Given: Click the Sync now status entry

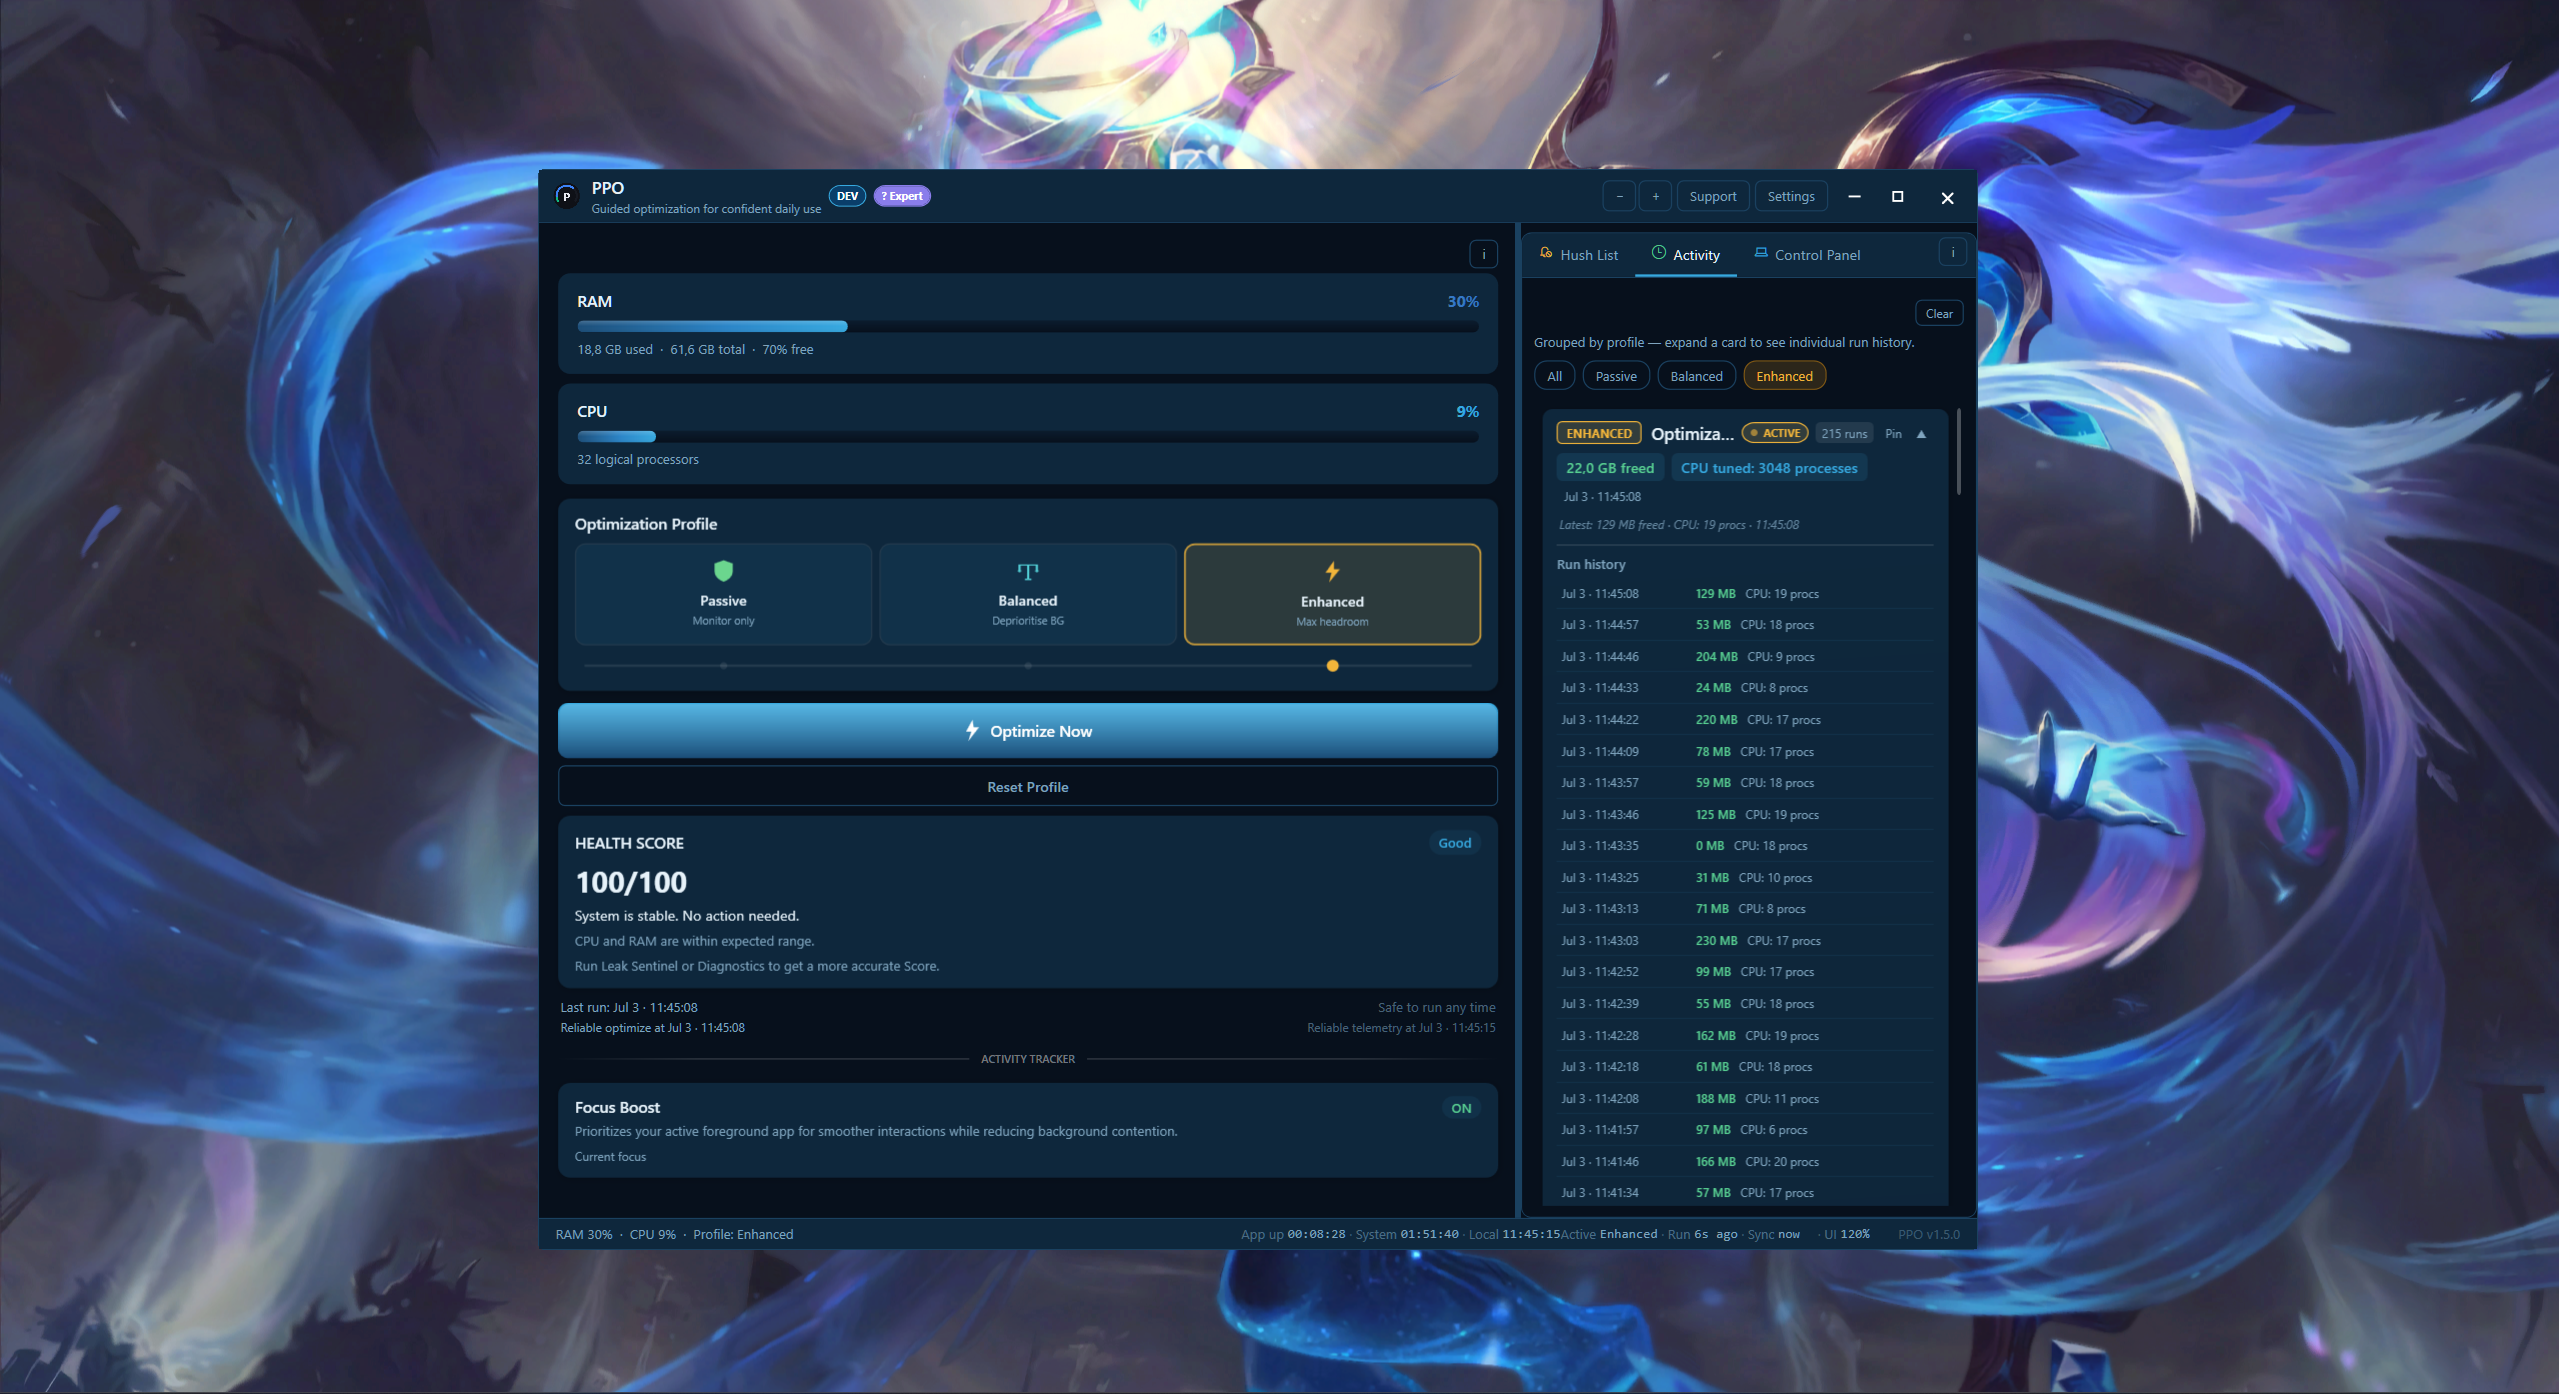Looking at the screenshot, I should pos(1773,1234).
